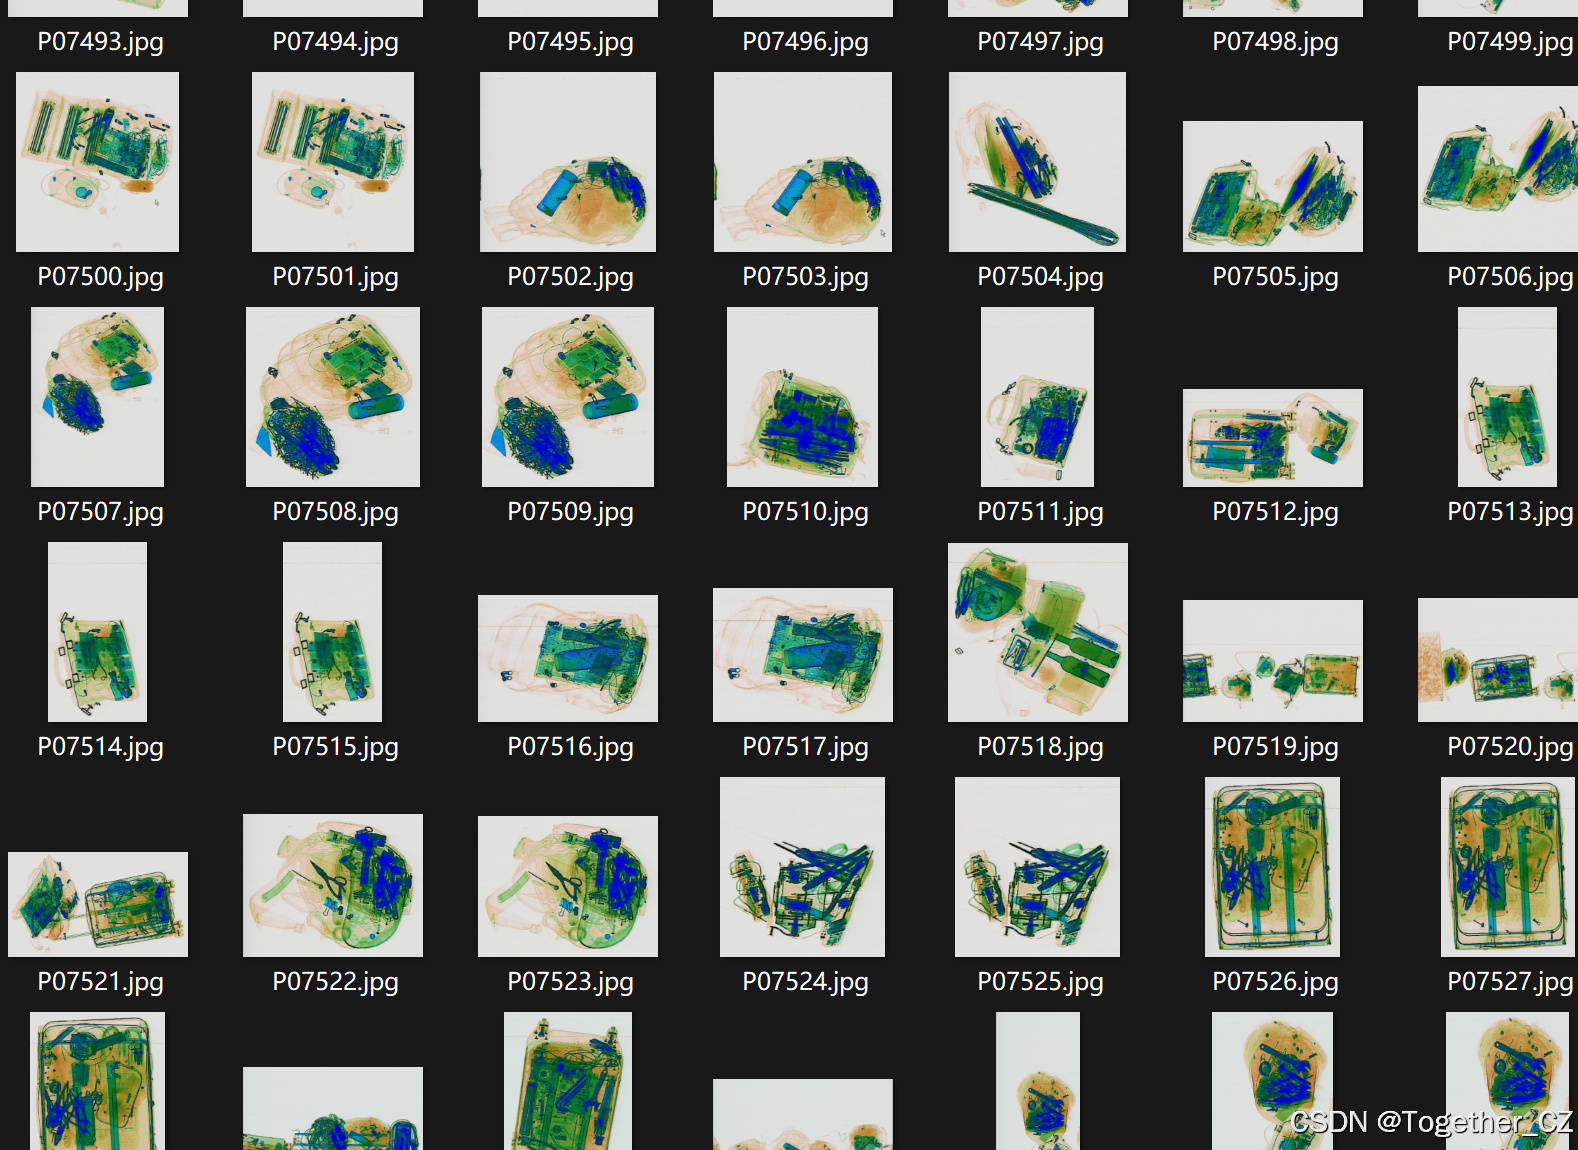Screen dimensions: 1578x1150
Task: Click the file name P07508.jpg
Action: tap(335, 512)
